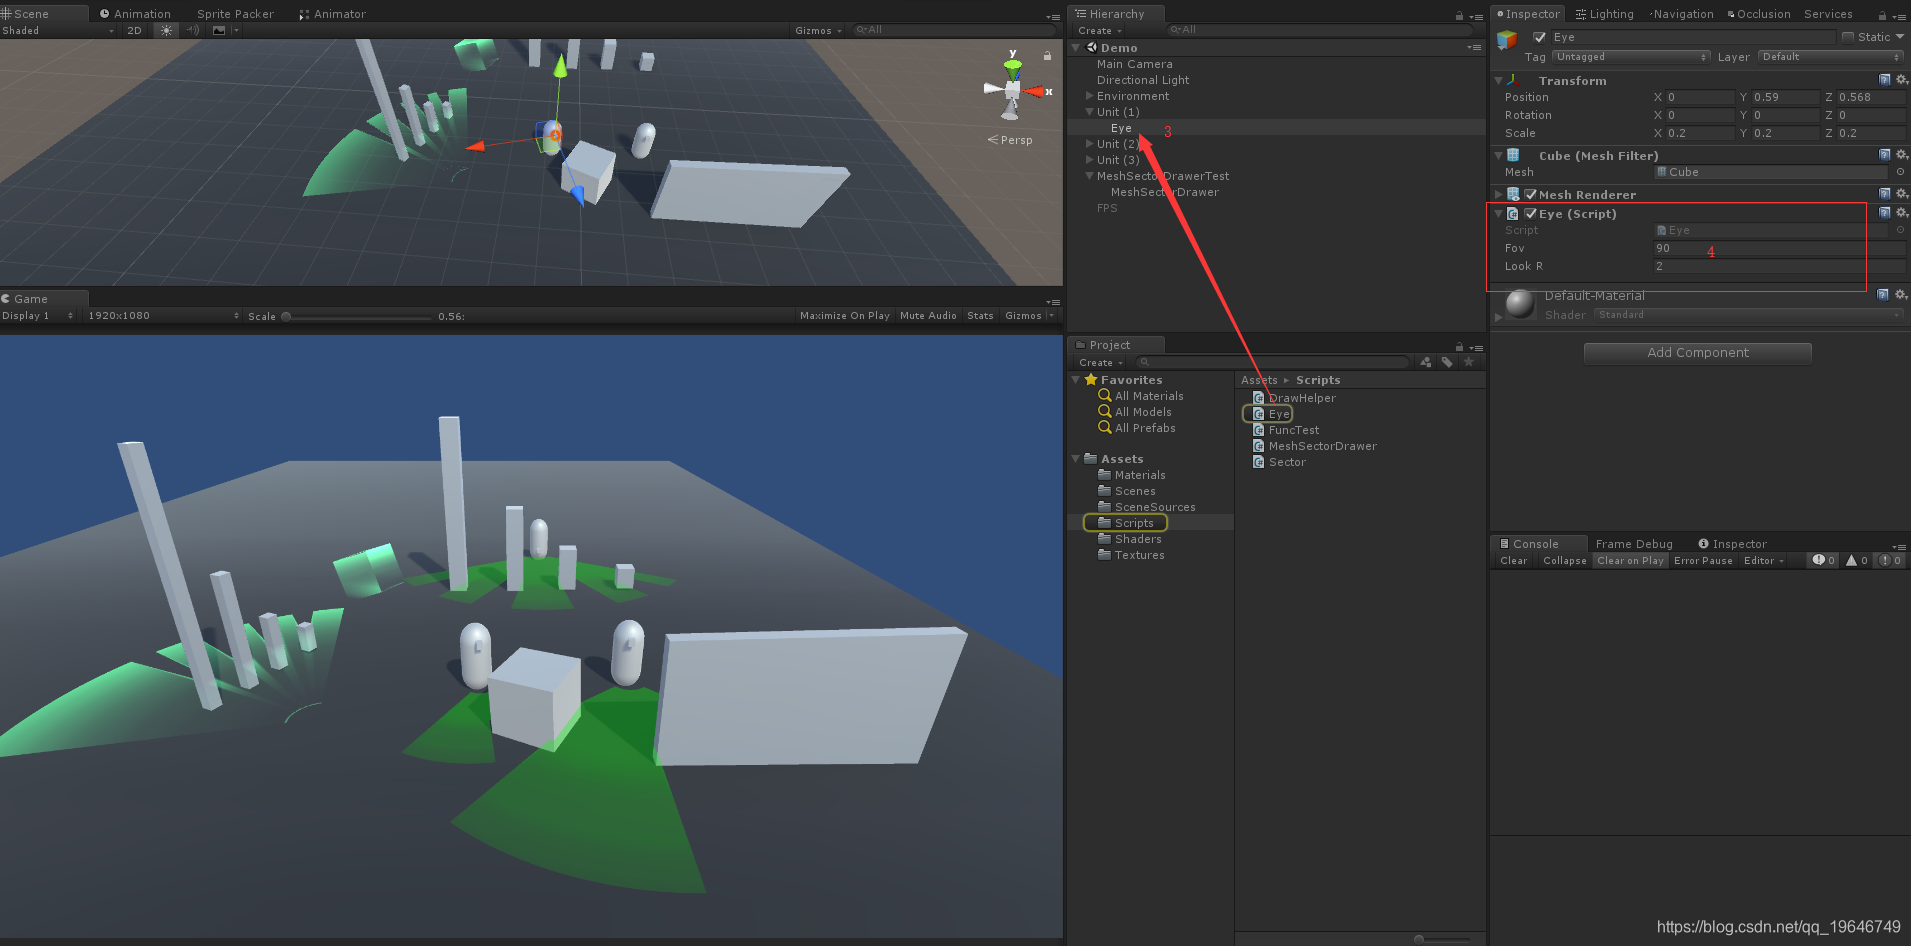
Task: Open the Frame Debug tab
Action: pyautogui.click(x=1634, y=544)
